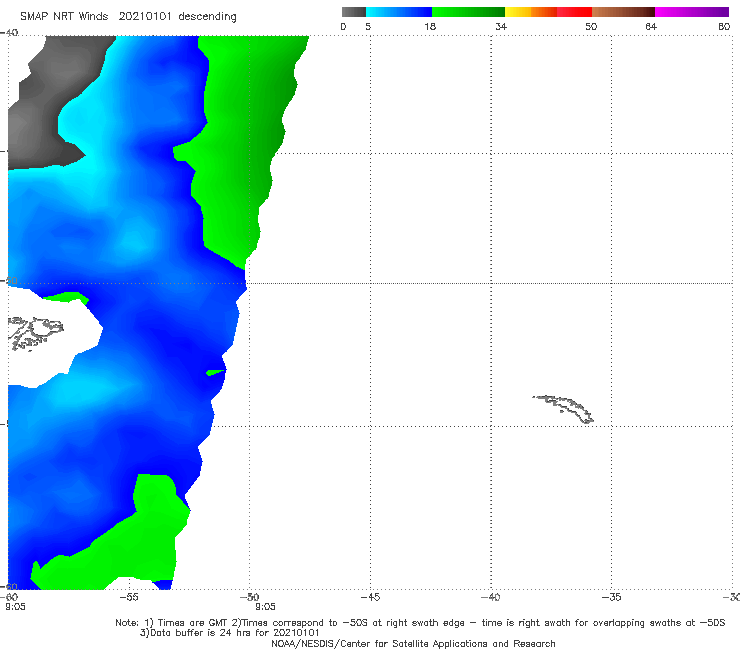Viewport: 740px width, 650px height.
Task: Click the longitude label '-40' on bottom axis
Action: pyautogui.click(x=490, y=597)
